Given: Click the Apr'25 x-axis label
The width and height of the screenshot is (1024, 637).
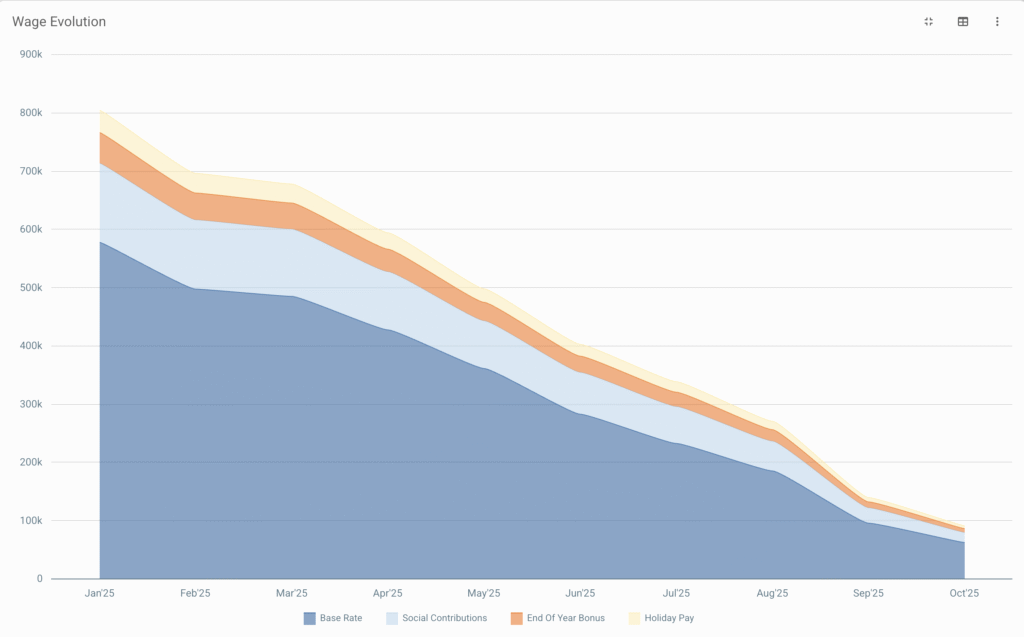Looking at the screenshot, I should coord(387,593).
